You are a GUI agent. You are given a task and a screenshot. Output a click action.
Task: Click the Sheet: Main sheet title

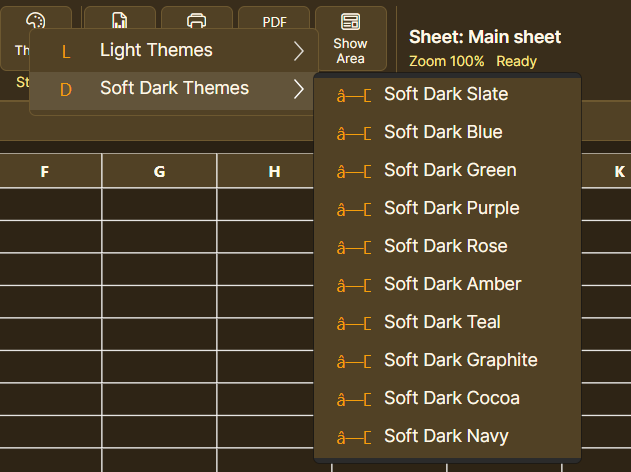point(485,37)
